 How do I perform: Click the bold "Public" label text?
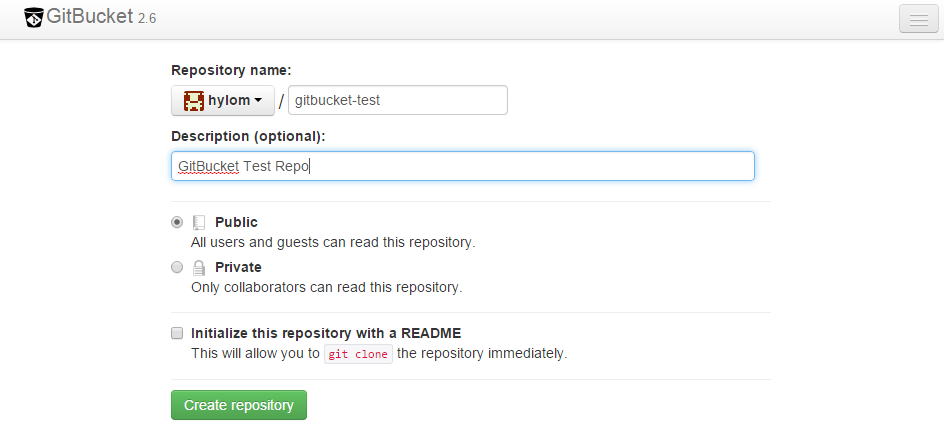236,222
